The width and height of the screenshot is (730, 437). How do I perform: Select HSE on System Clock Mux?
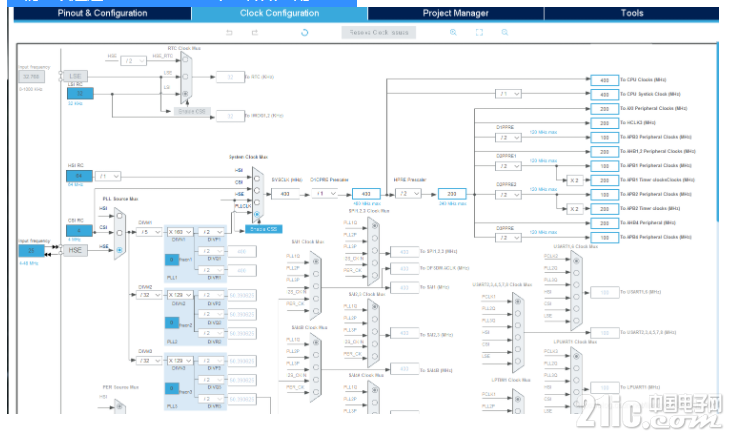coord(257,202)
